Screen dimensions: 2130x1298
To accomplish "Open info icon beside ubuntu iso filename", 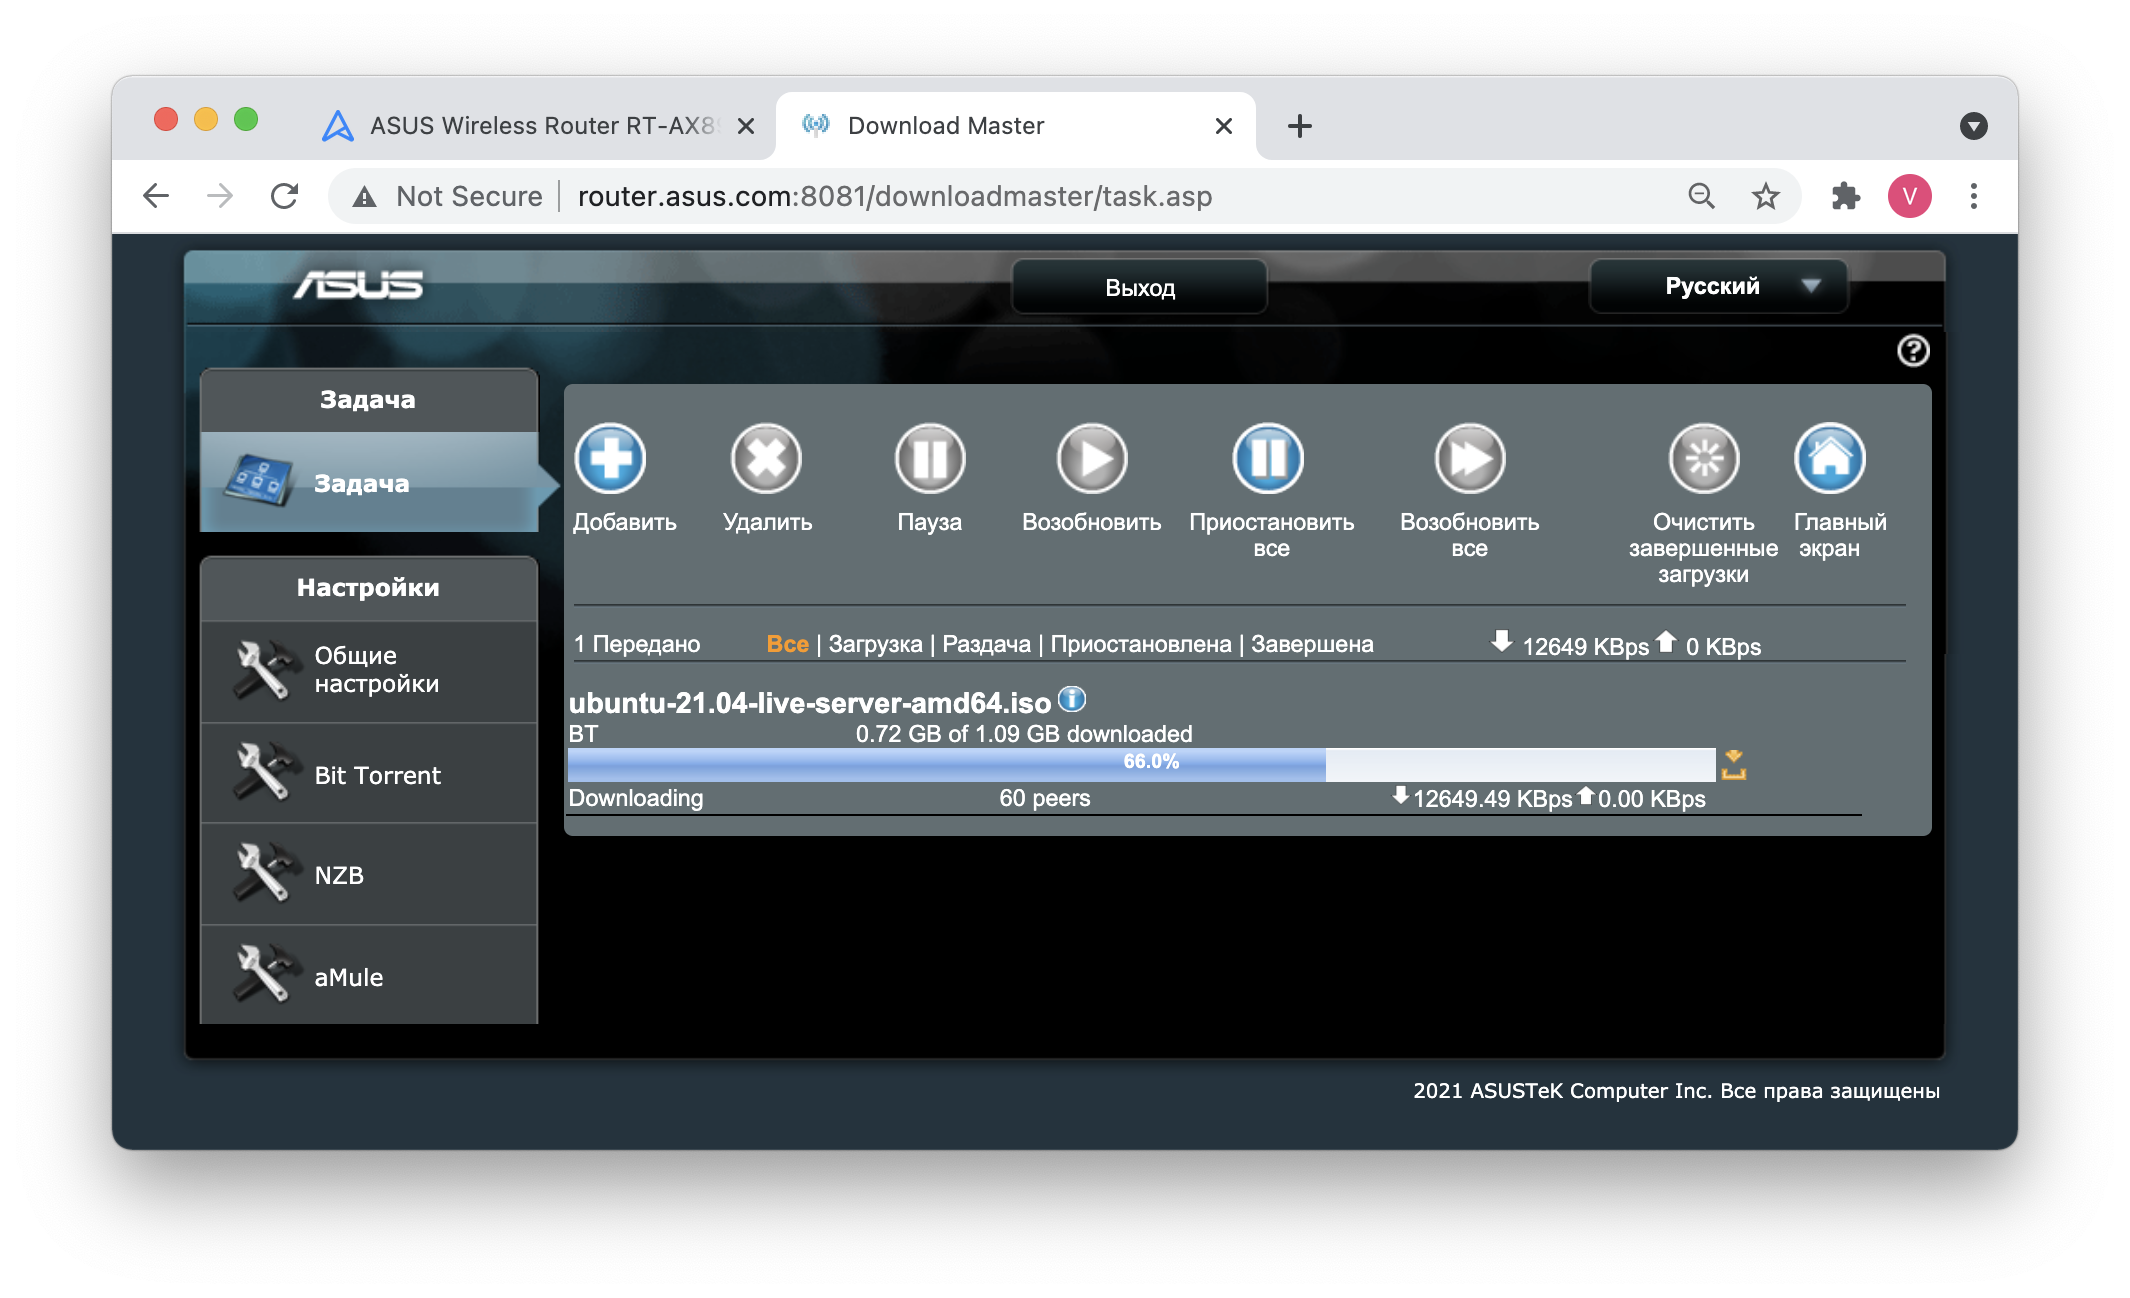I will click(1072, 699).
